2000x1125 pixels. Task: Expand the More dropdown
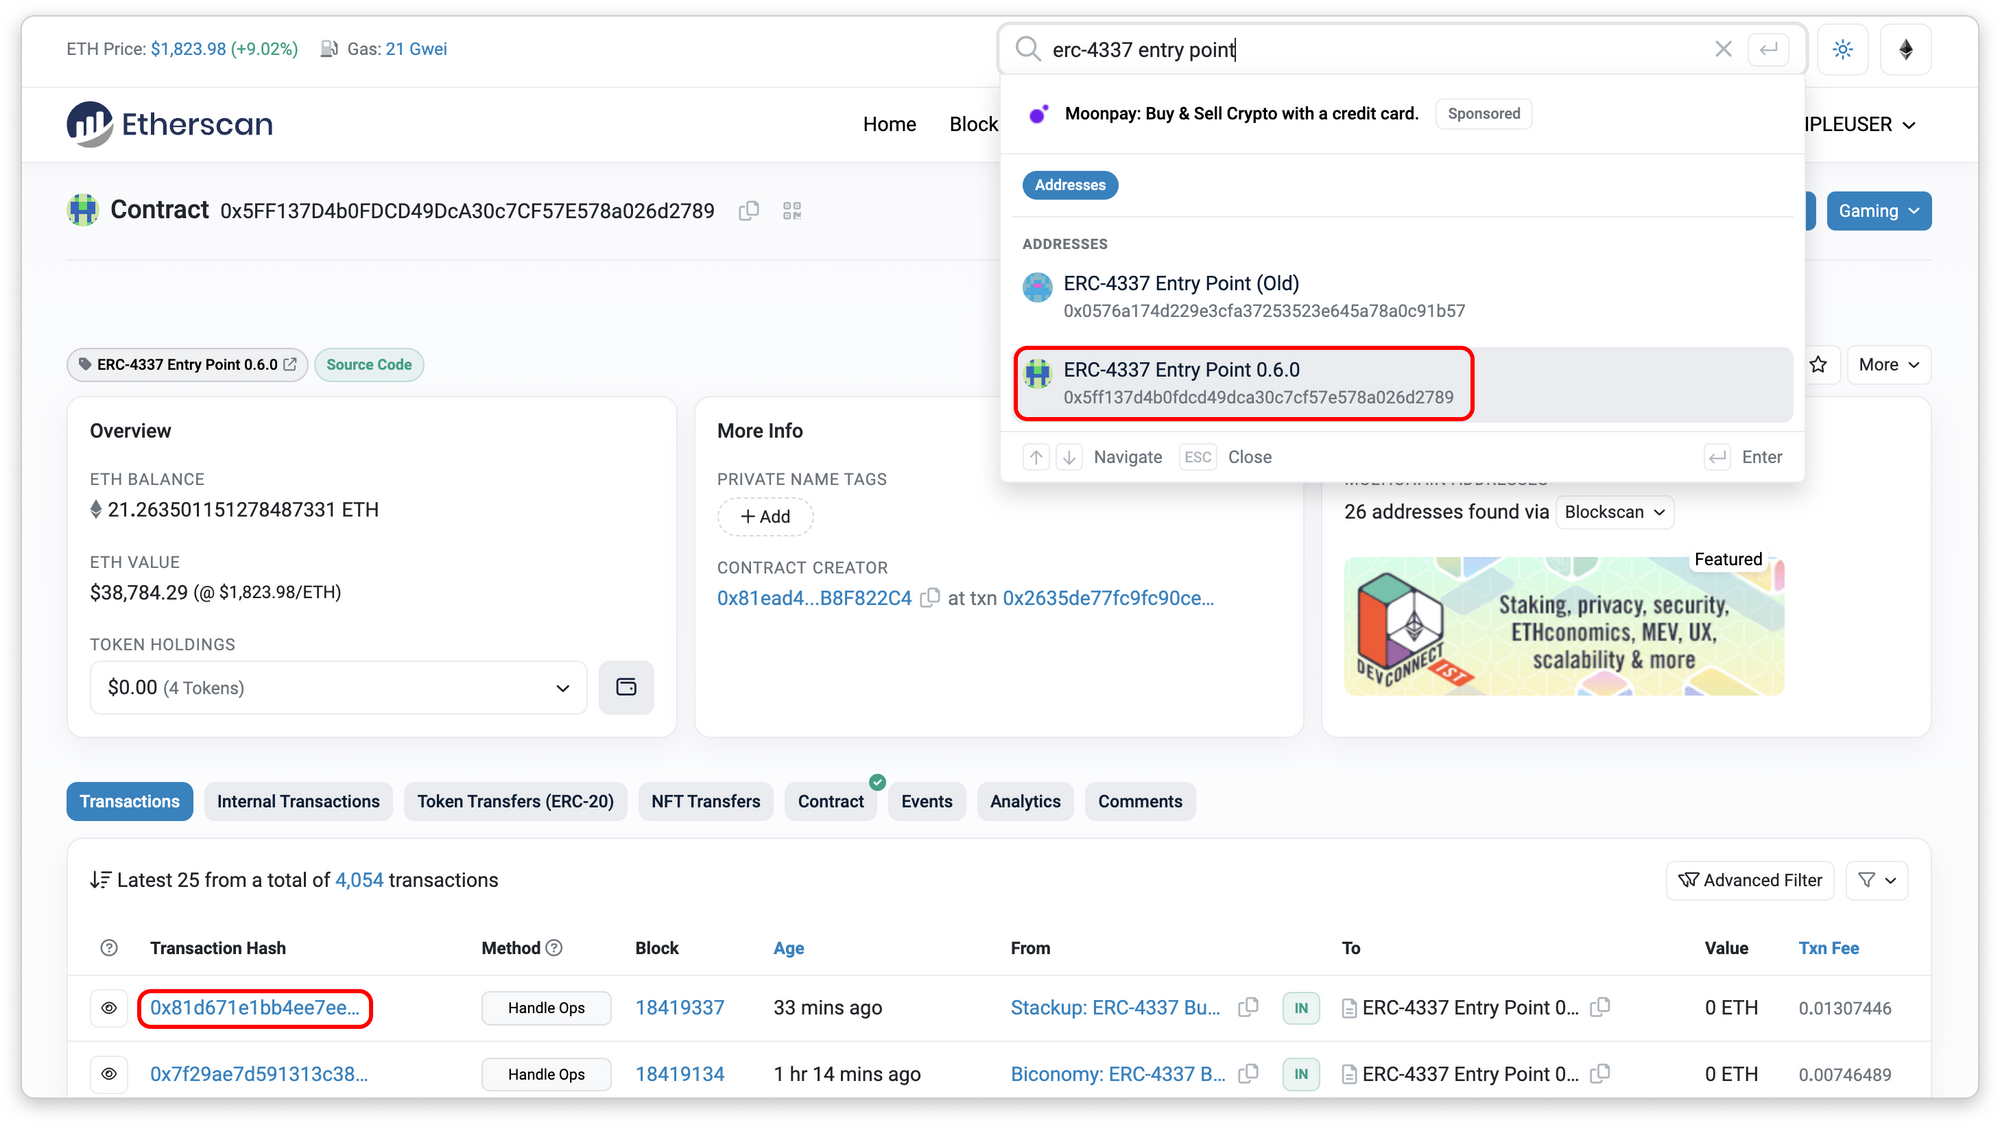(1888, 365)
